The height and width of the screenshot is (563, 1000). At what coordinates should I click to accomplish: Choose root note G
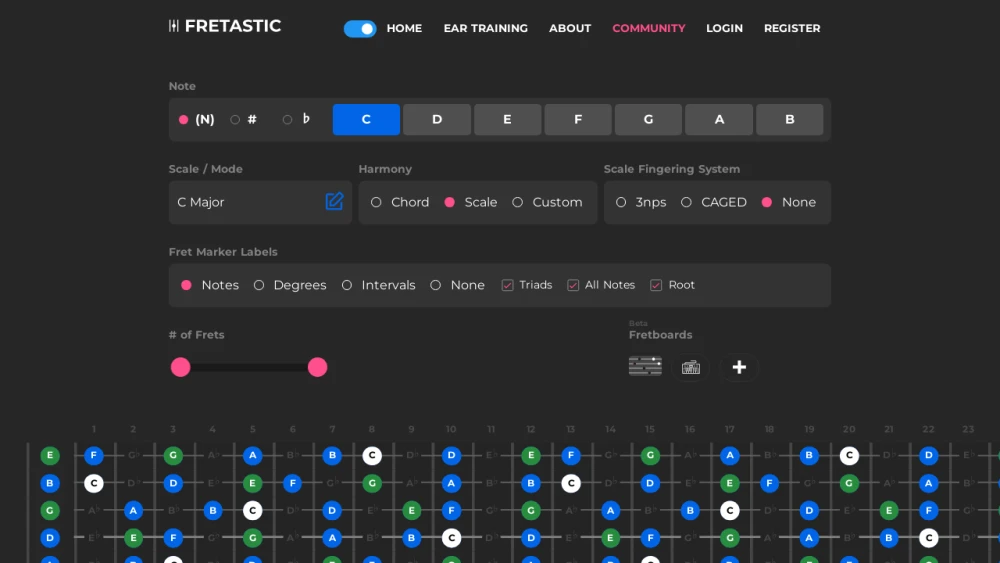click(648, 119)
